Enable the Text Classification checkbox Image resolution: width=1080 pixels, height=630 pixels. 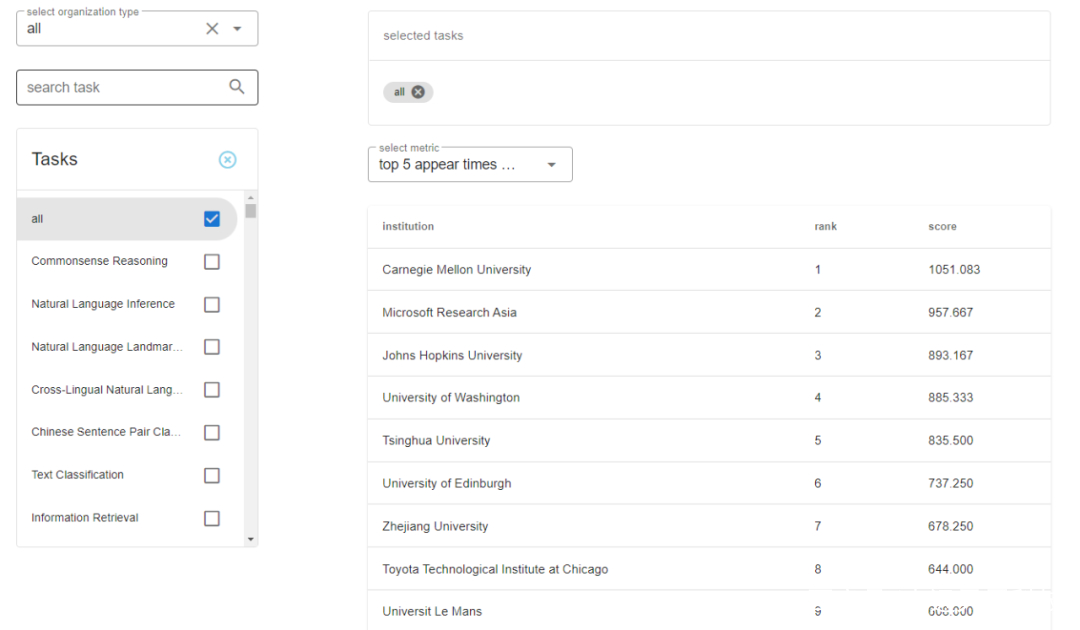pos(212,476)
